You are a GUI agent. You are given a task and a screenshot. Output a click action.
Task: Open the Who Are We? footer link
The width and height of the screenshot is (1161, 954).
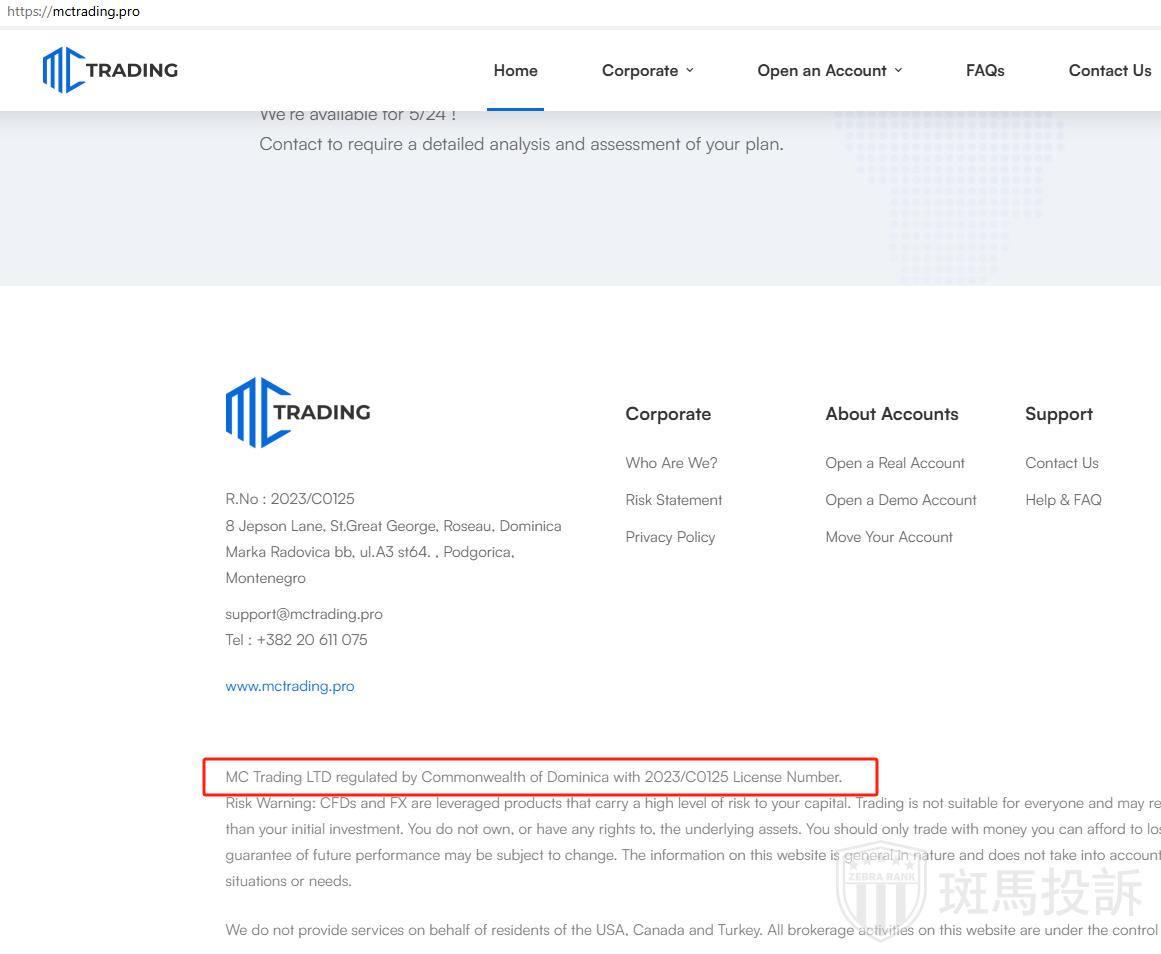[x=671, y=463]
